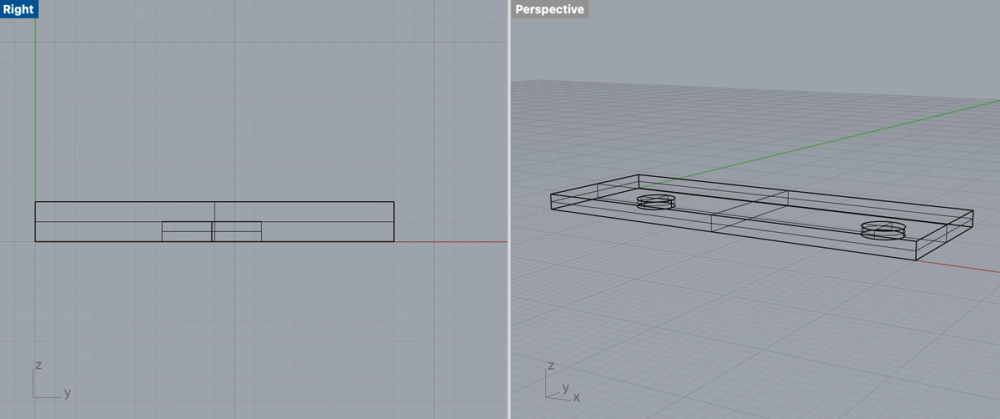1000x419 pixels.
Task: Click the z-y axes icon in Right view
Action: [x=50, y=381]
